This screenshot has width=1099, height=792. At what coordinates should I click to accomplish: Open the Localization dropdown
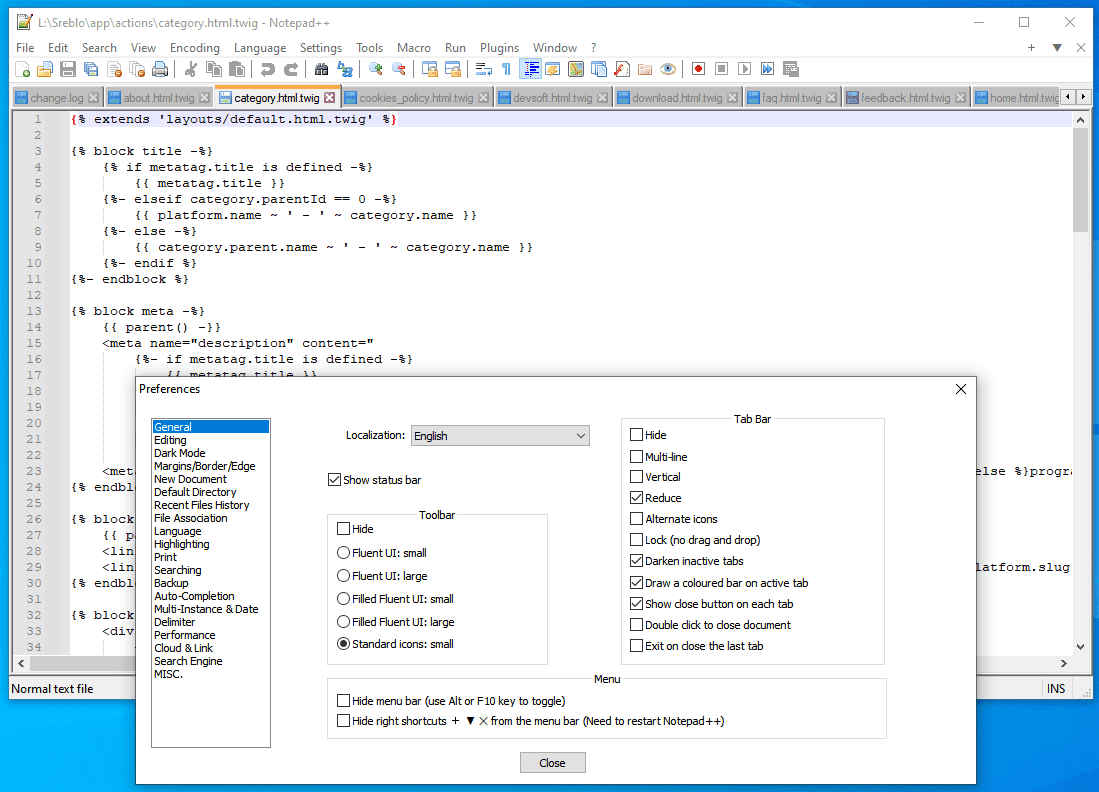[x=500, y=436]
